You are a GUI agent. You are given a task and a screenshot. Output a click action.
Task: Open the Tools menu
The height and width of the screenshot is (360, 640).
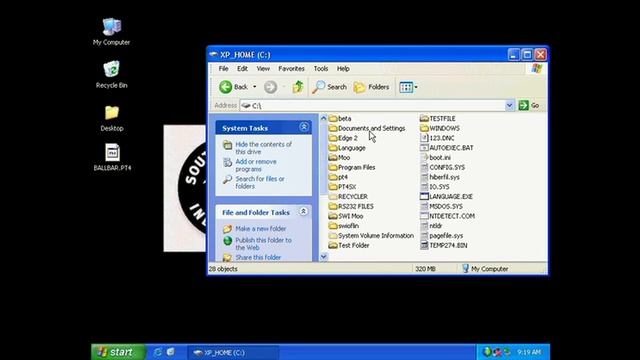[x=321, y=69]
